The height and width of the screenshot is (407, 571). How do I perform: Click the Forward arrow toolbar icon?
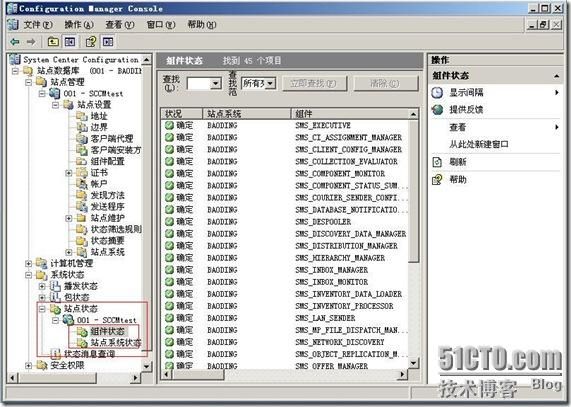pos(31,42)
